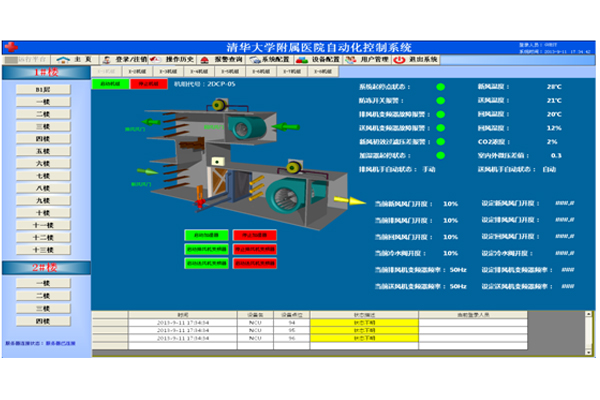Select 二楼 under 2#楼
This screenshot has width=600, height=400.
click(x=43, y=296)
